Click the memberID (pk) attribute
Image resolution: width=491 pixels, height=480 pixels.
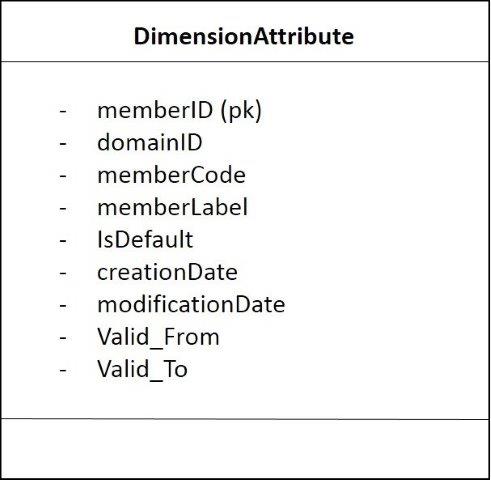[x=180, y=110]
